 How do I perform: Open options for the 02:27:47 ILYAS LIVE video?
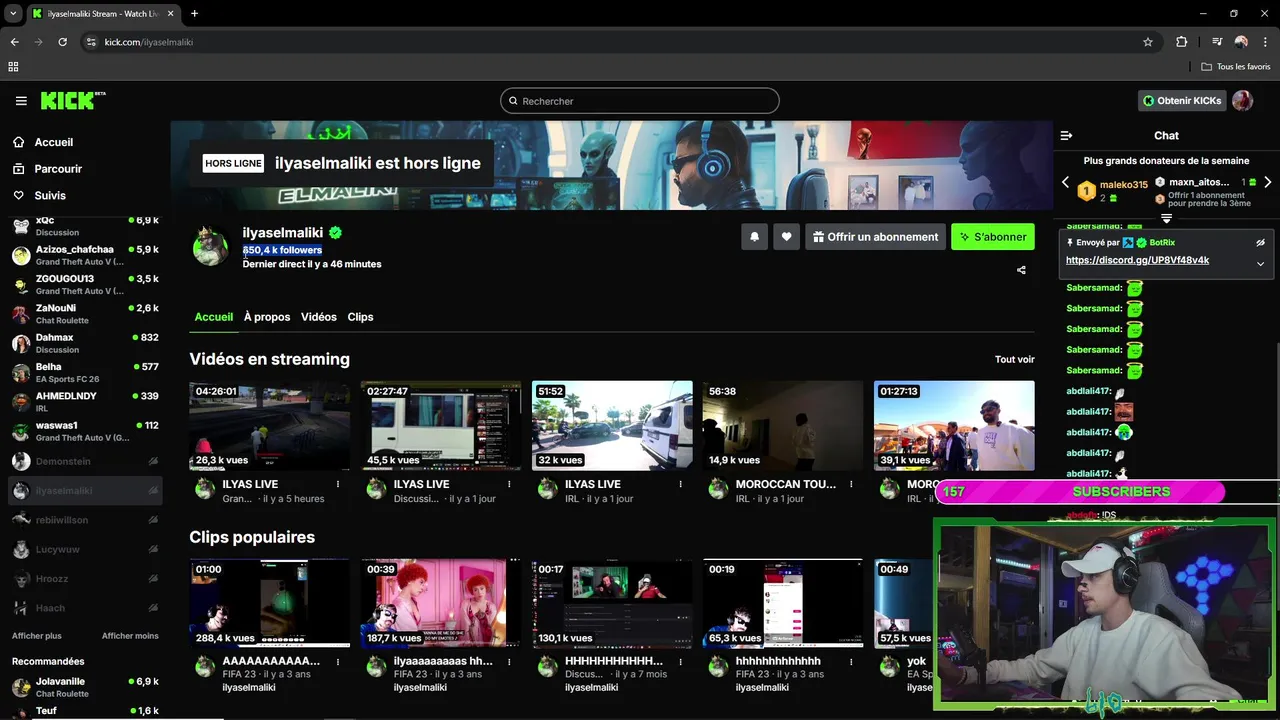coord(510,484)
